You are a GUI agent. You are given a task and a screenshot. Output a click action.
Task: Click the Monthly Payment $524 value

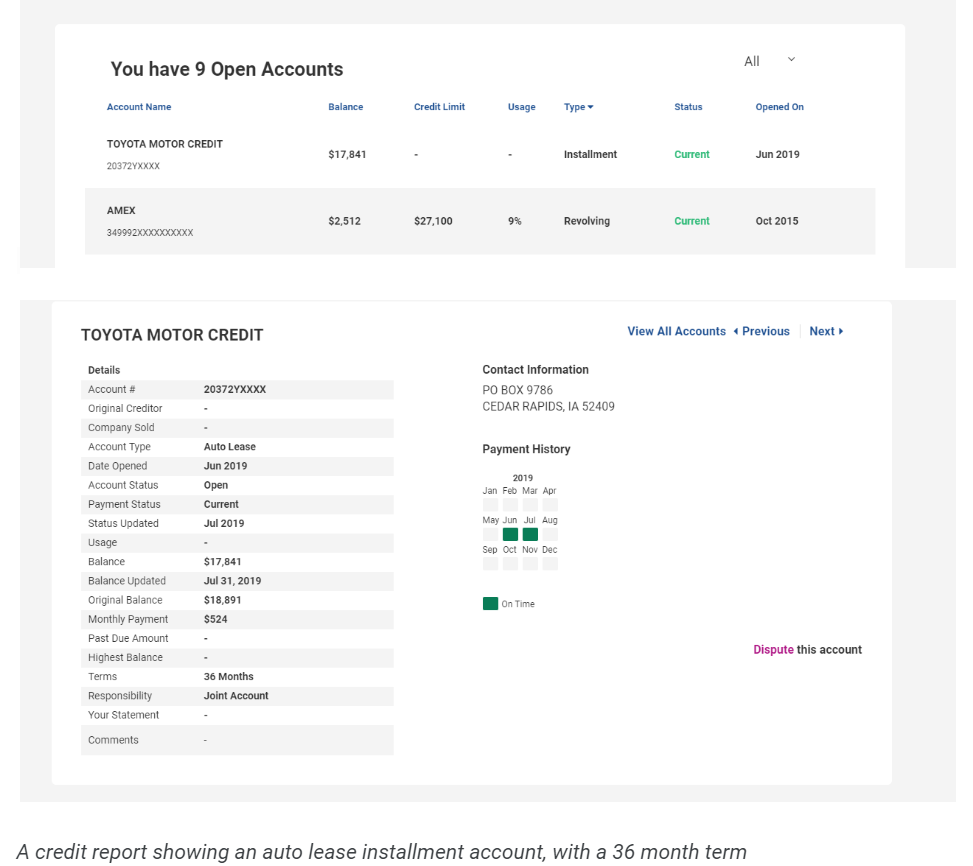[x=215, y=620]
